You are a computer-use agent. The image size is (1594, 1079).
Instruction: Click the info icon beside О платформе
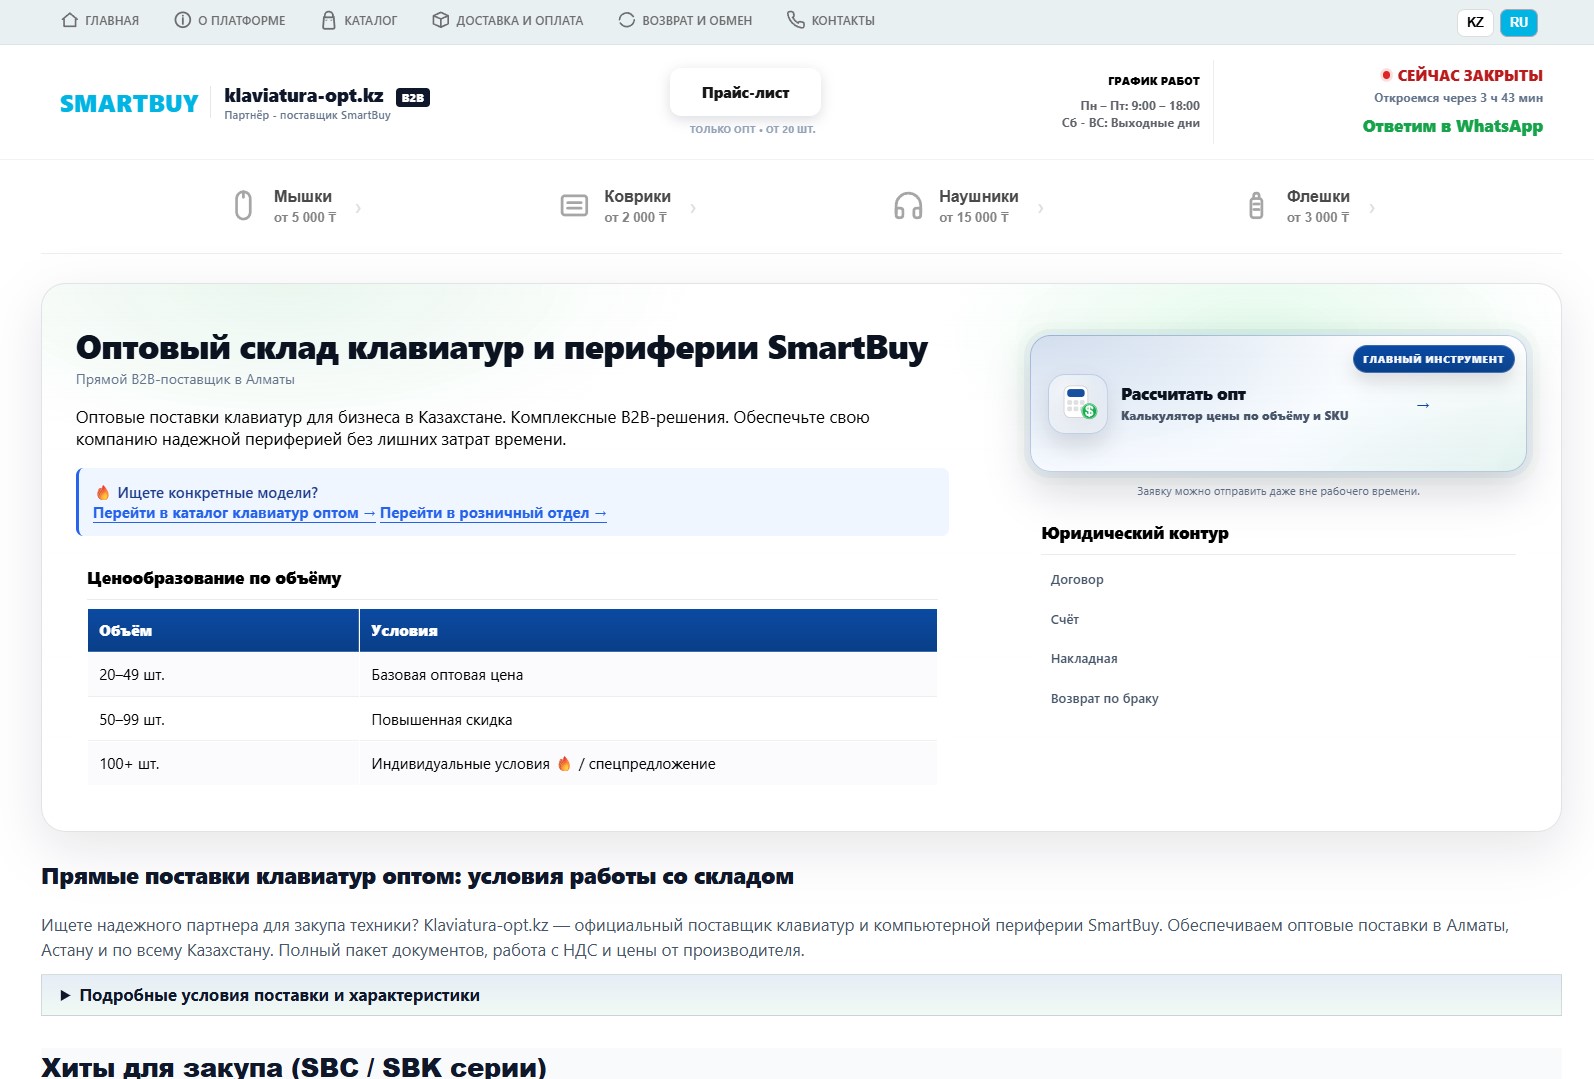(182, 20)
